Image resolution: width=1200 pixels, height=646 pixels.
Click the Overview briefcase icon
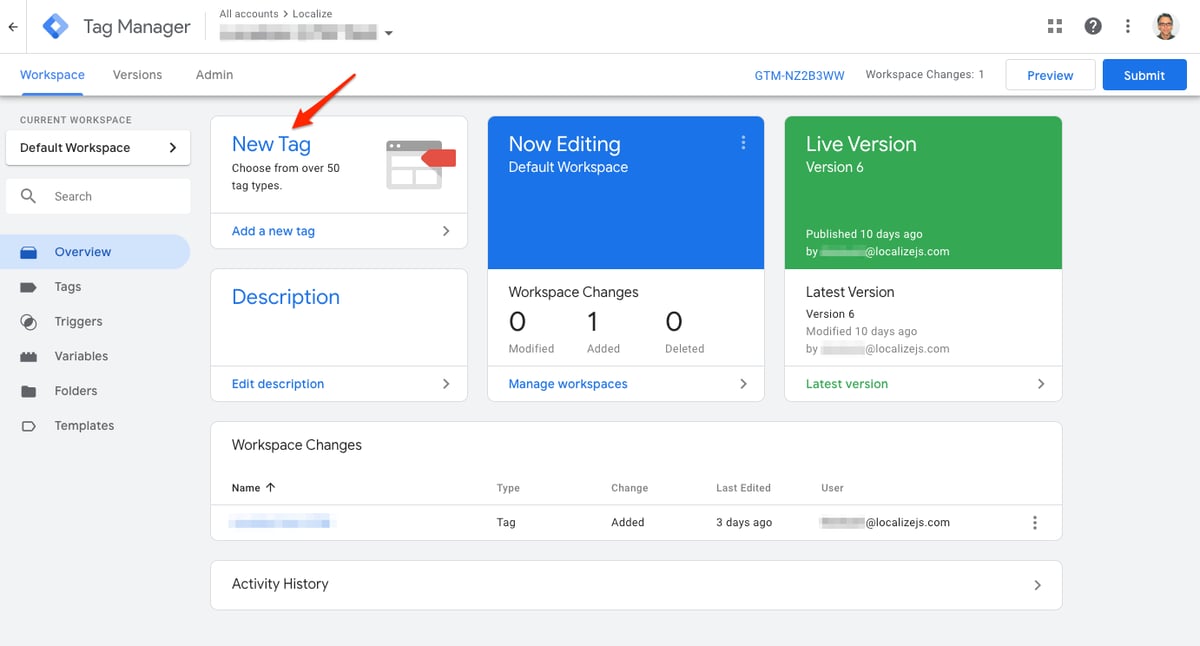[x=29, y=252]
